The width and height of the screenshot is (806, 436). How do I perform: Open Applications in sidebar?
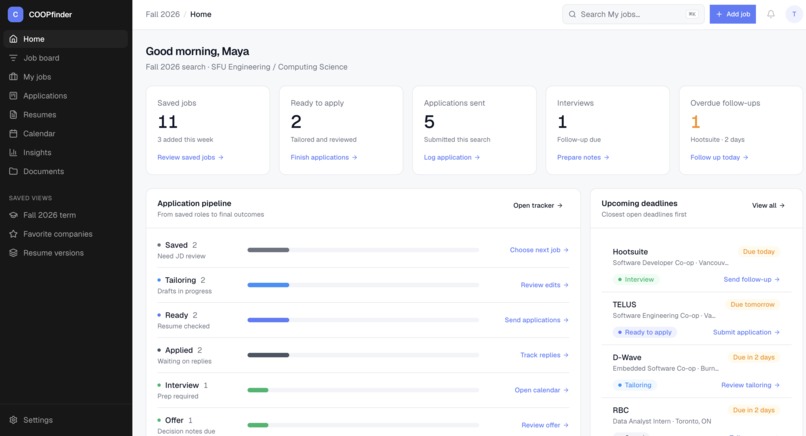click(66, 96)
